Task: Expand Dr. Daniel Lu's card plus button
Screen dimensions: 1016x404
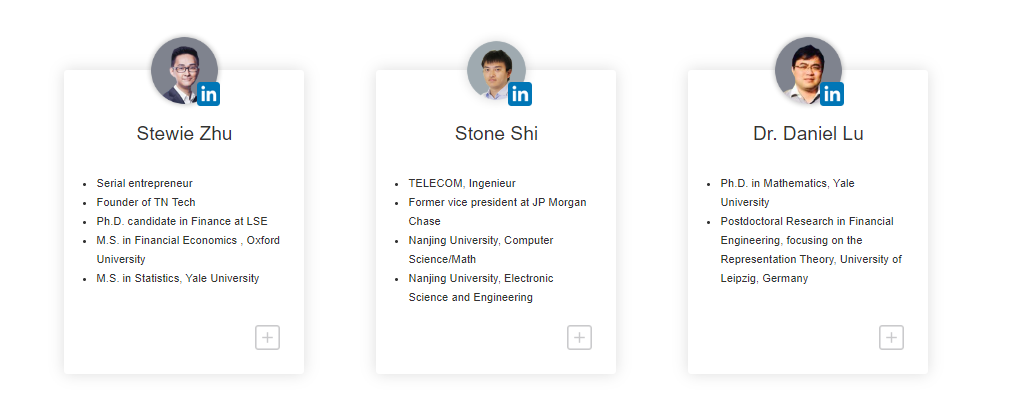Action: pos(891,338)
